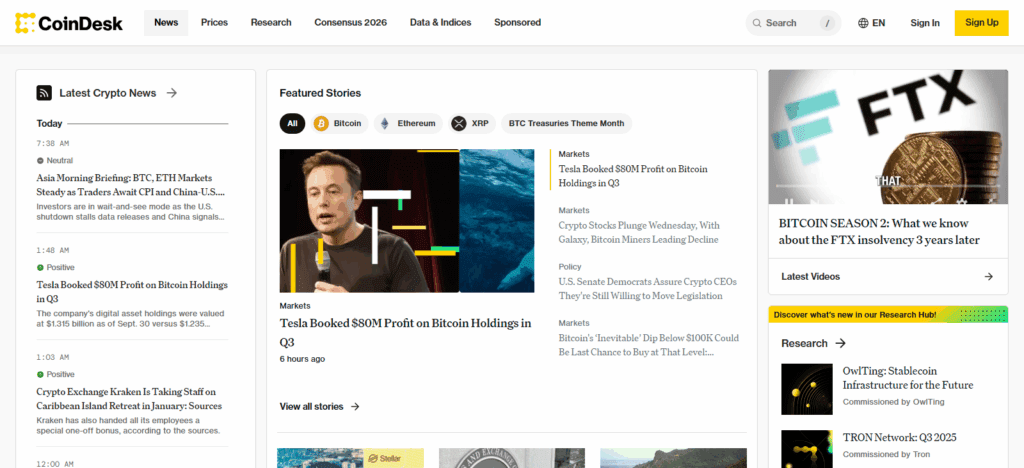Click the globe language icon
Viewport: 1024px width, 468px height.
863,23
